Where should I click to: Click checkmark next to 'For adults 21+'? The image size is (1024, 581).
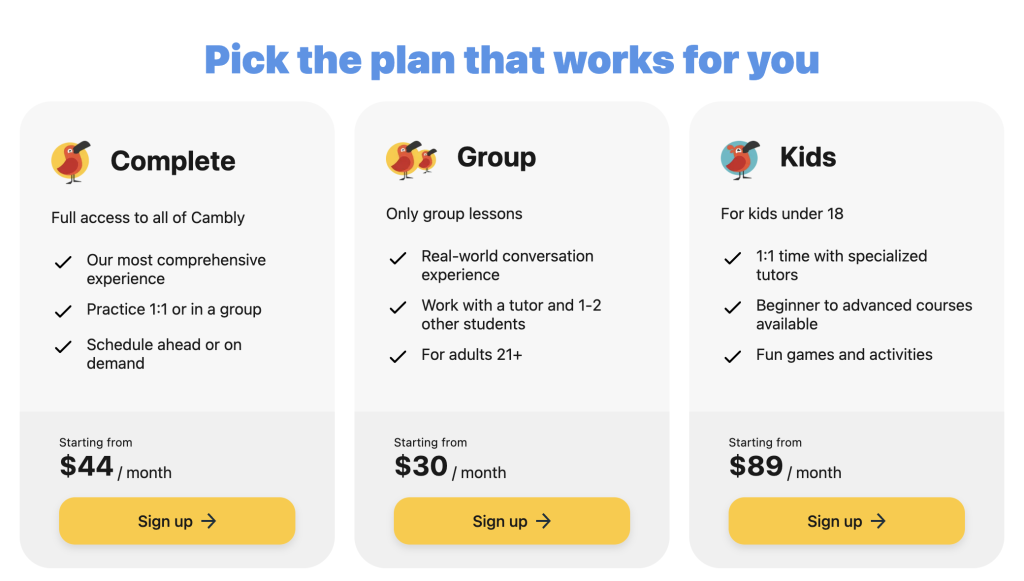click(x=398, y=356)
